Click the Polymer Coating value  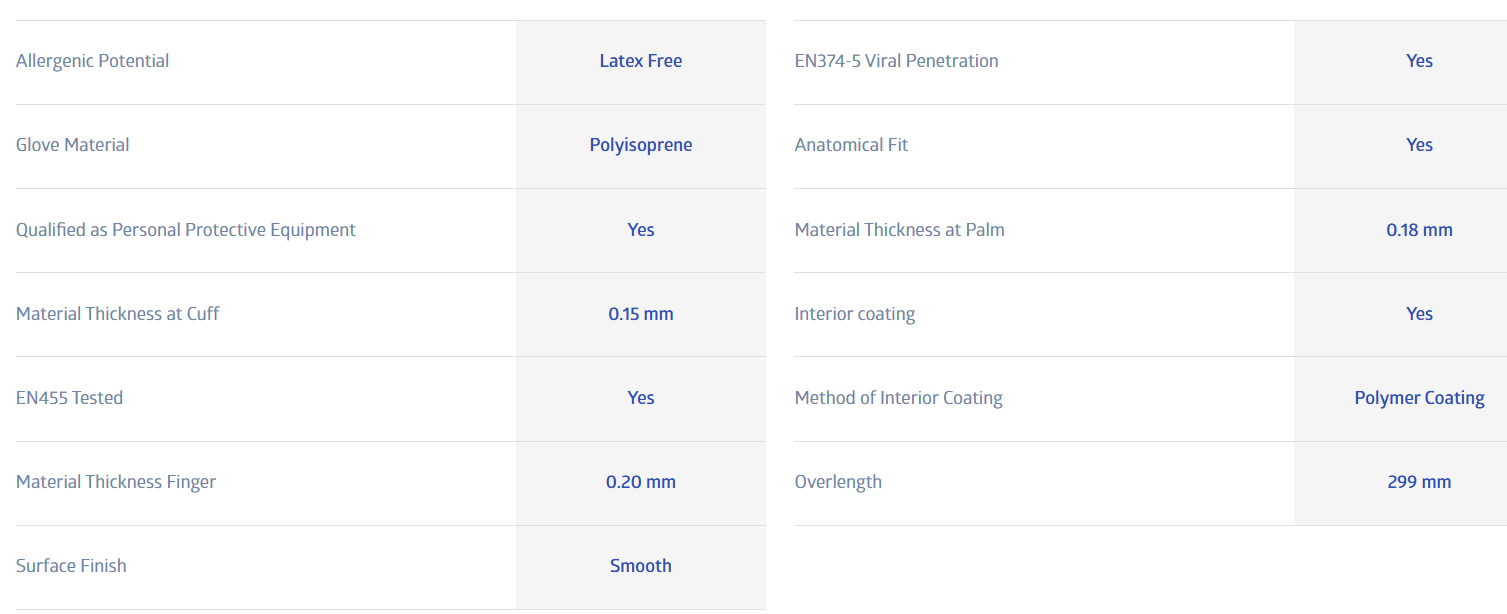tap(1419, 398)
